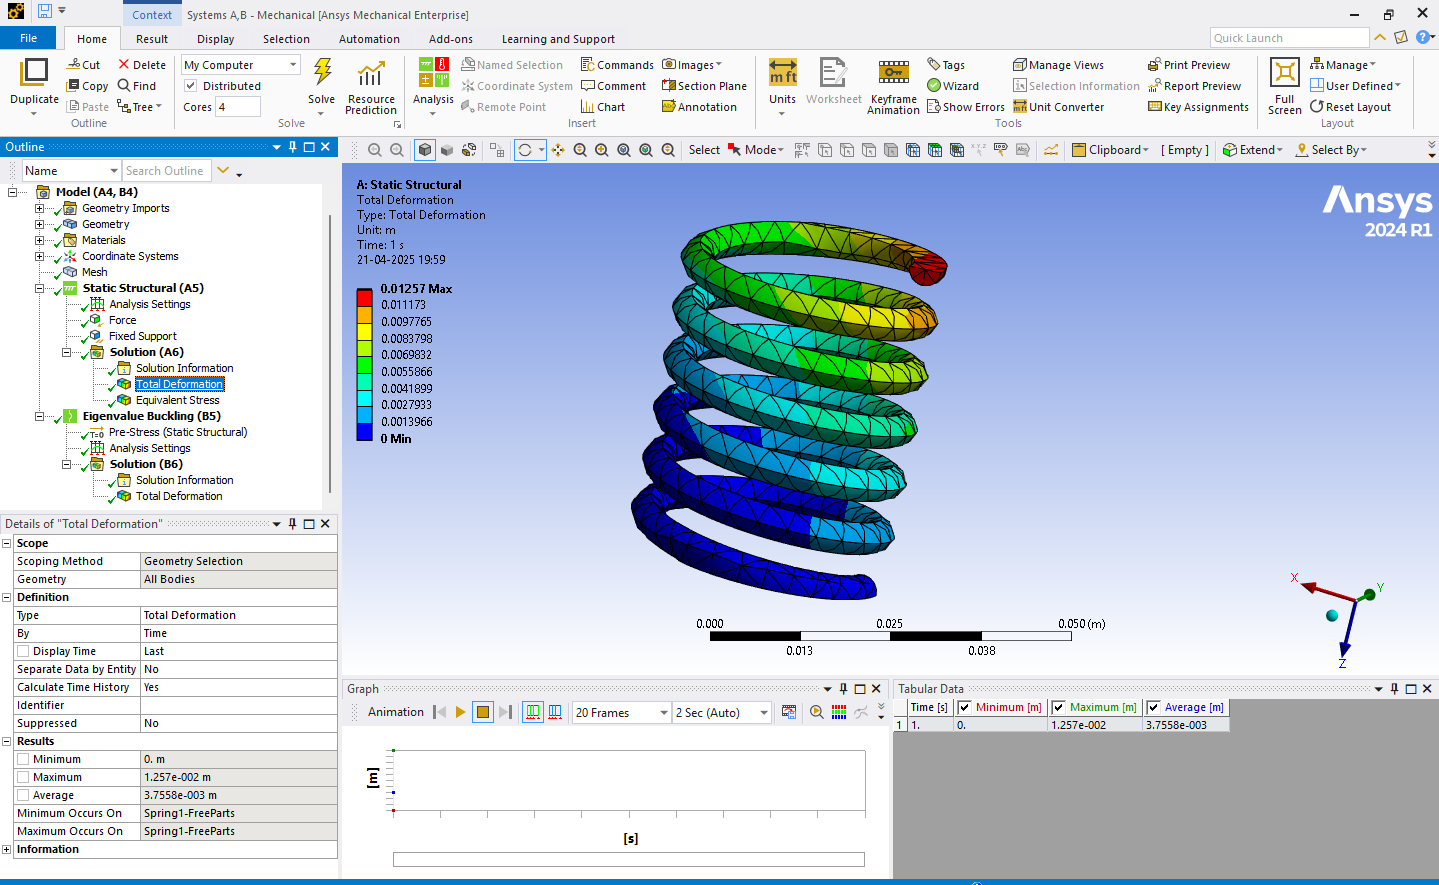Open the Display ribbon tab
Image resolution: width=1439 pixels, height=885 pixels.
(x=215, y=39)
